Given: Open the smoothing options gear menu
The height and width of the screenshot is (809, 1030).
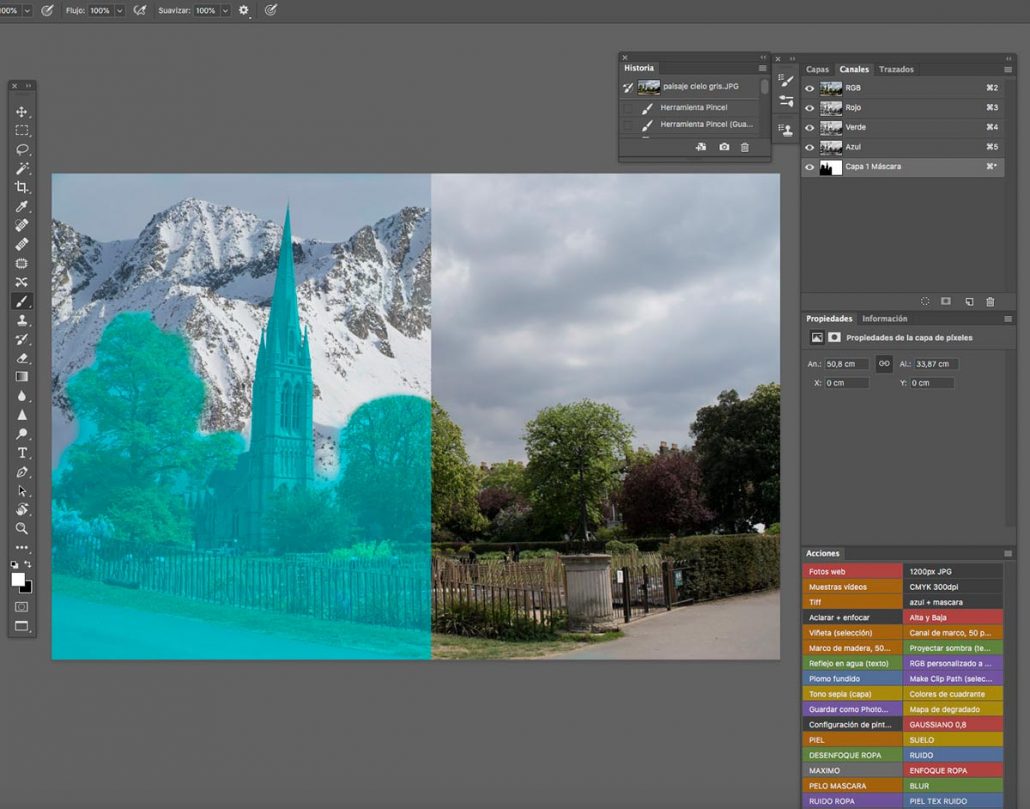Looking at the screenshot, I should coord(244,10).
